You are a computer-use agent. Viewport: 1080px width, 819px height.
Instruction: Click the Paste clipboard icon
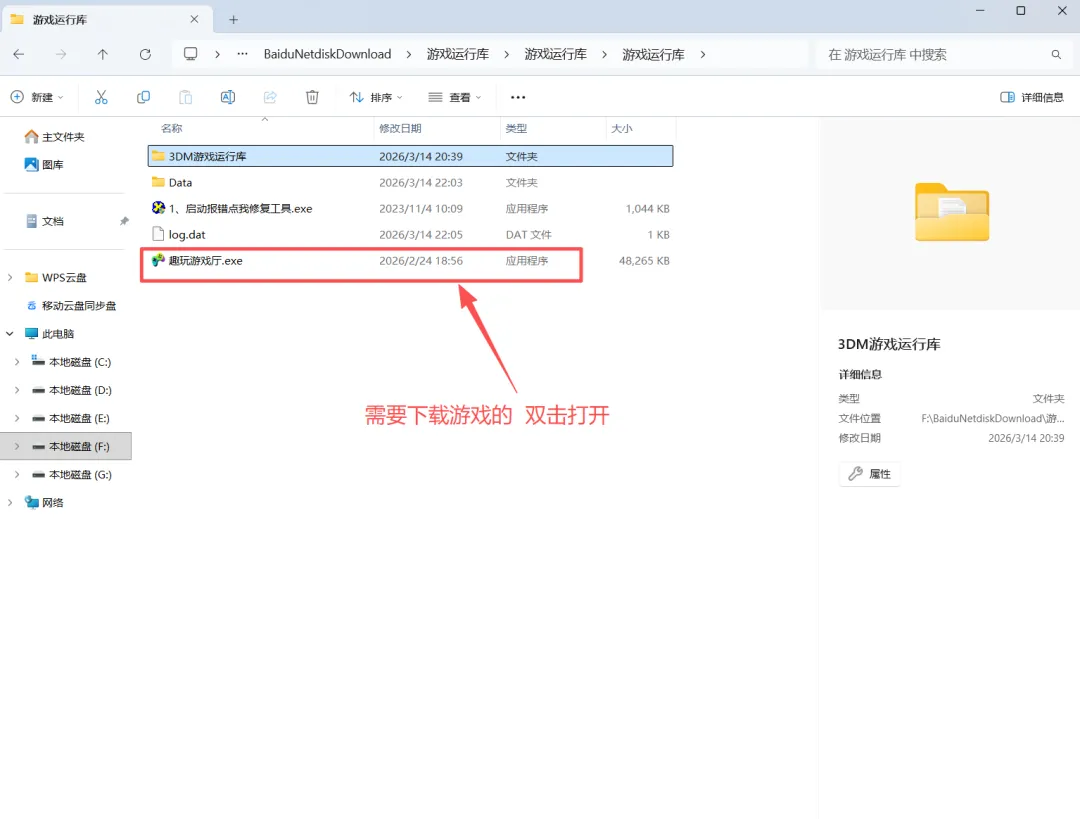185,97
